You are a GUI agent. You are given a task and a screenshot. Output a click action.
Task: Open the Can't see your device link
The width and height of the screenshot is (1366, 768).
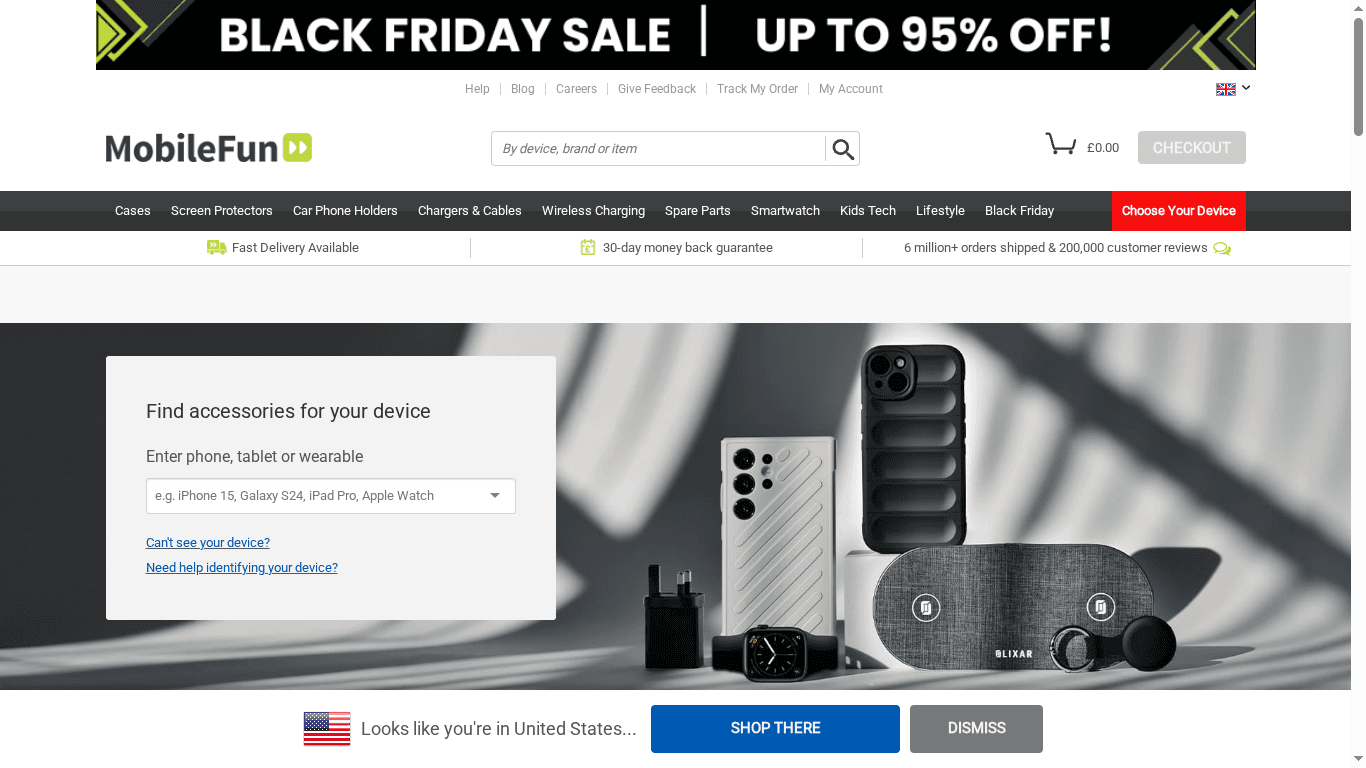(x=208, y=542)
